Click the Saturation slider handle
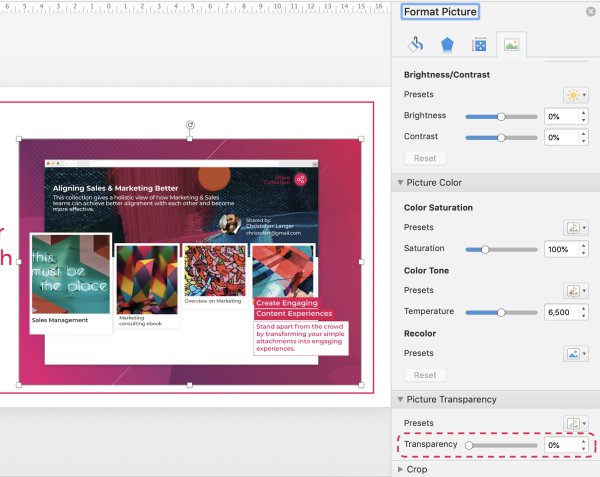This screenshot has height=477, width=600. pyautogui.click(x=485, y=250)
